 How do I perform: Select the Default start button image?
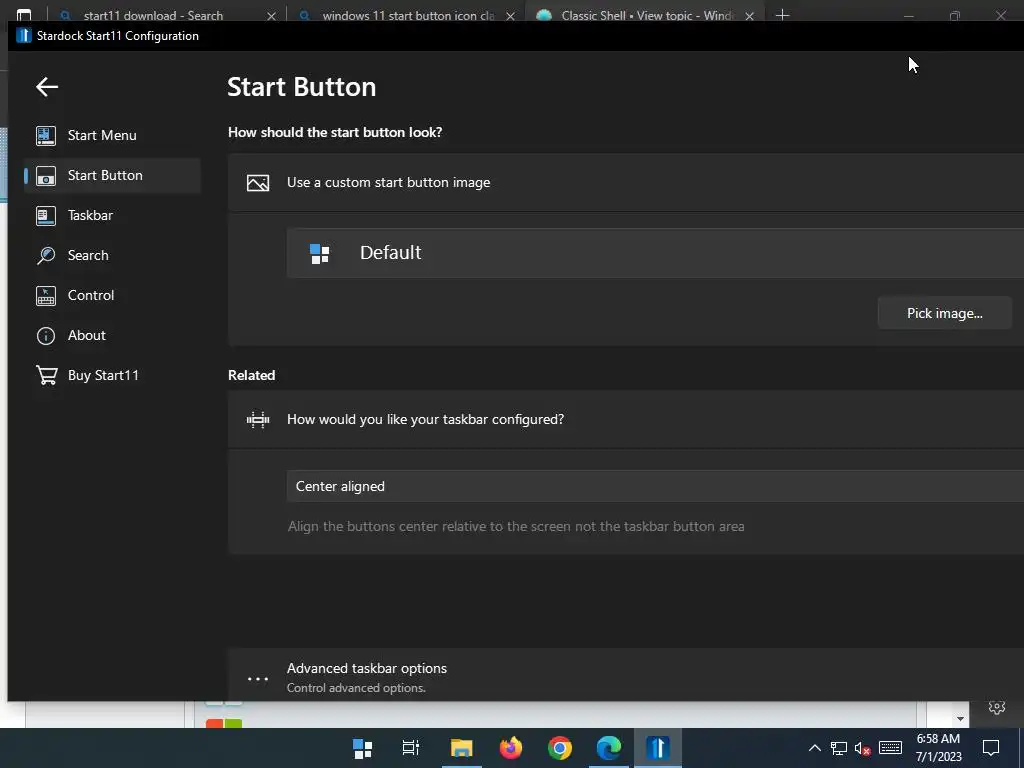point(655,253)
